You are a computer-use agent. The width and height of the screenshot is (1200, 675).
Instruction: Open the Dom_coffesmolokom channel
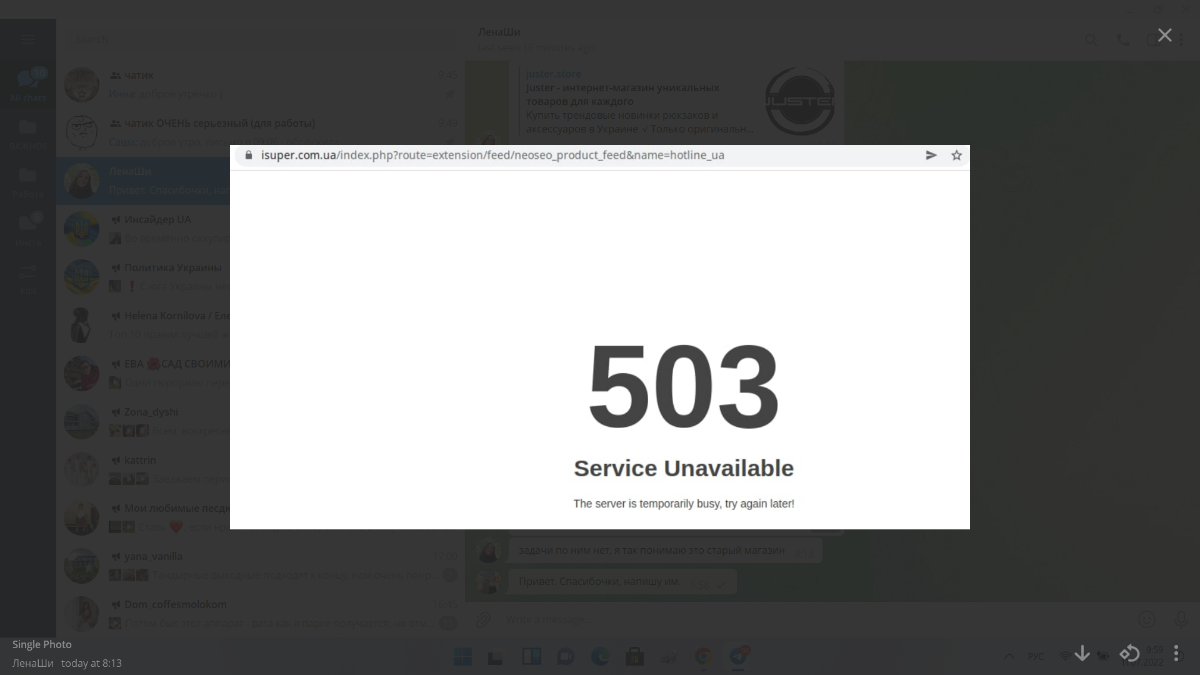pyautogui.click(x=260, y=613)
